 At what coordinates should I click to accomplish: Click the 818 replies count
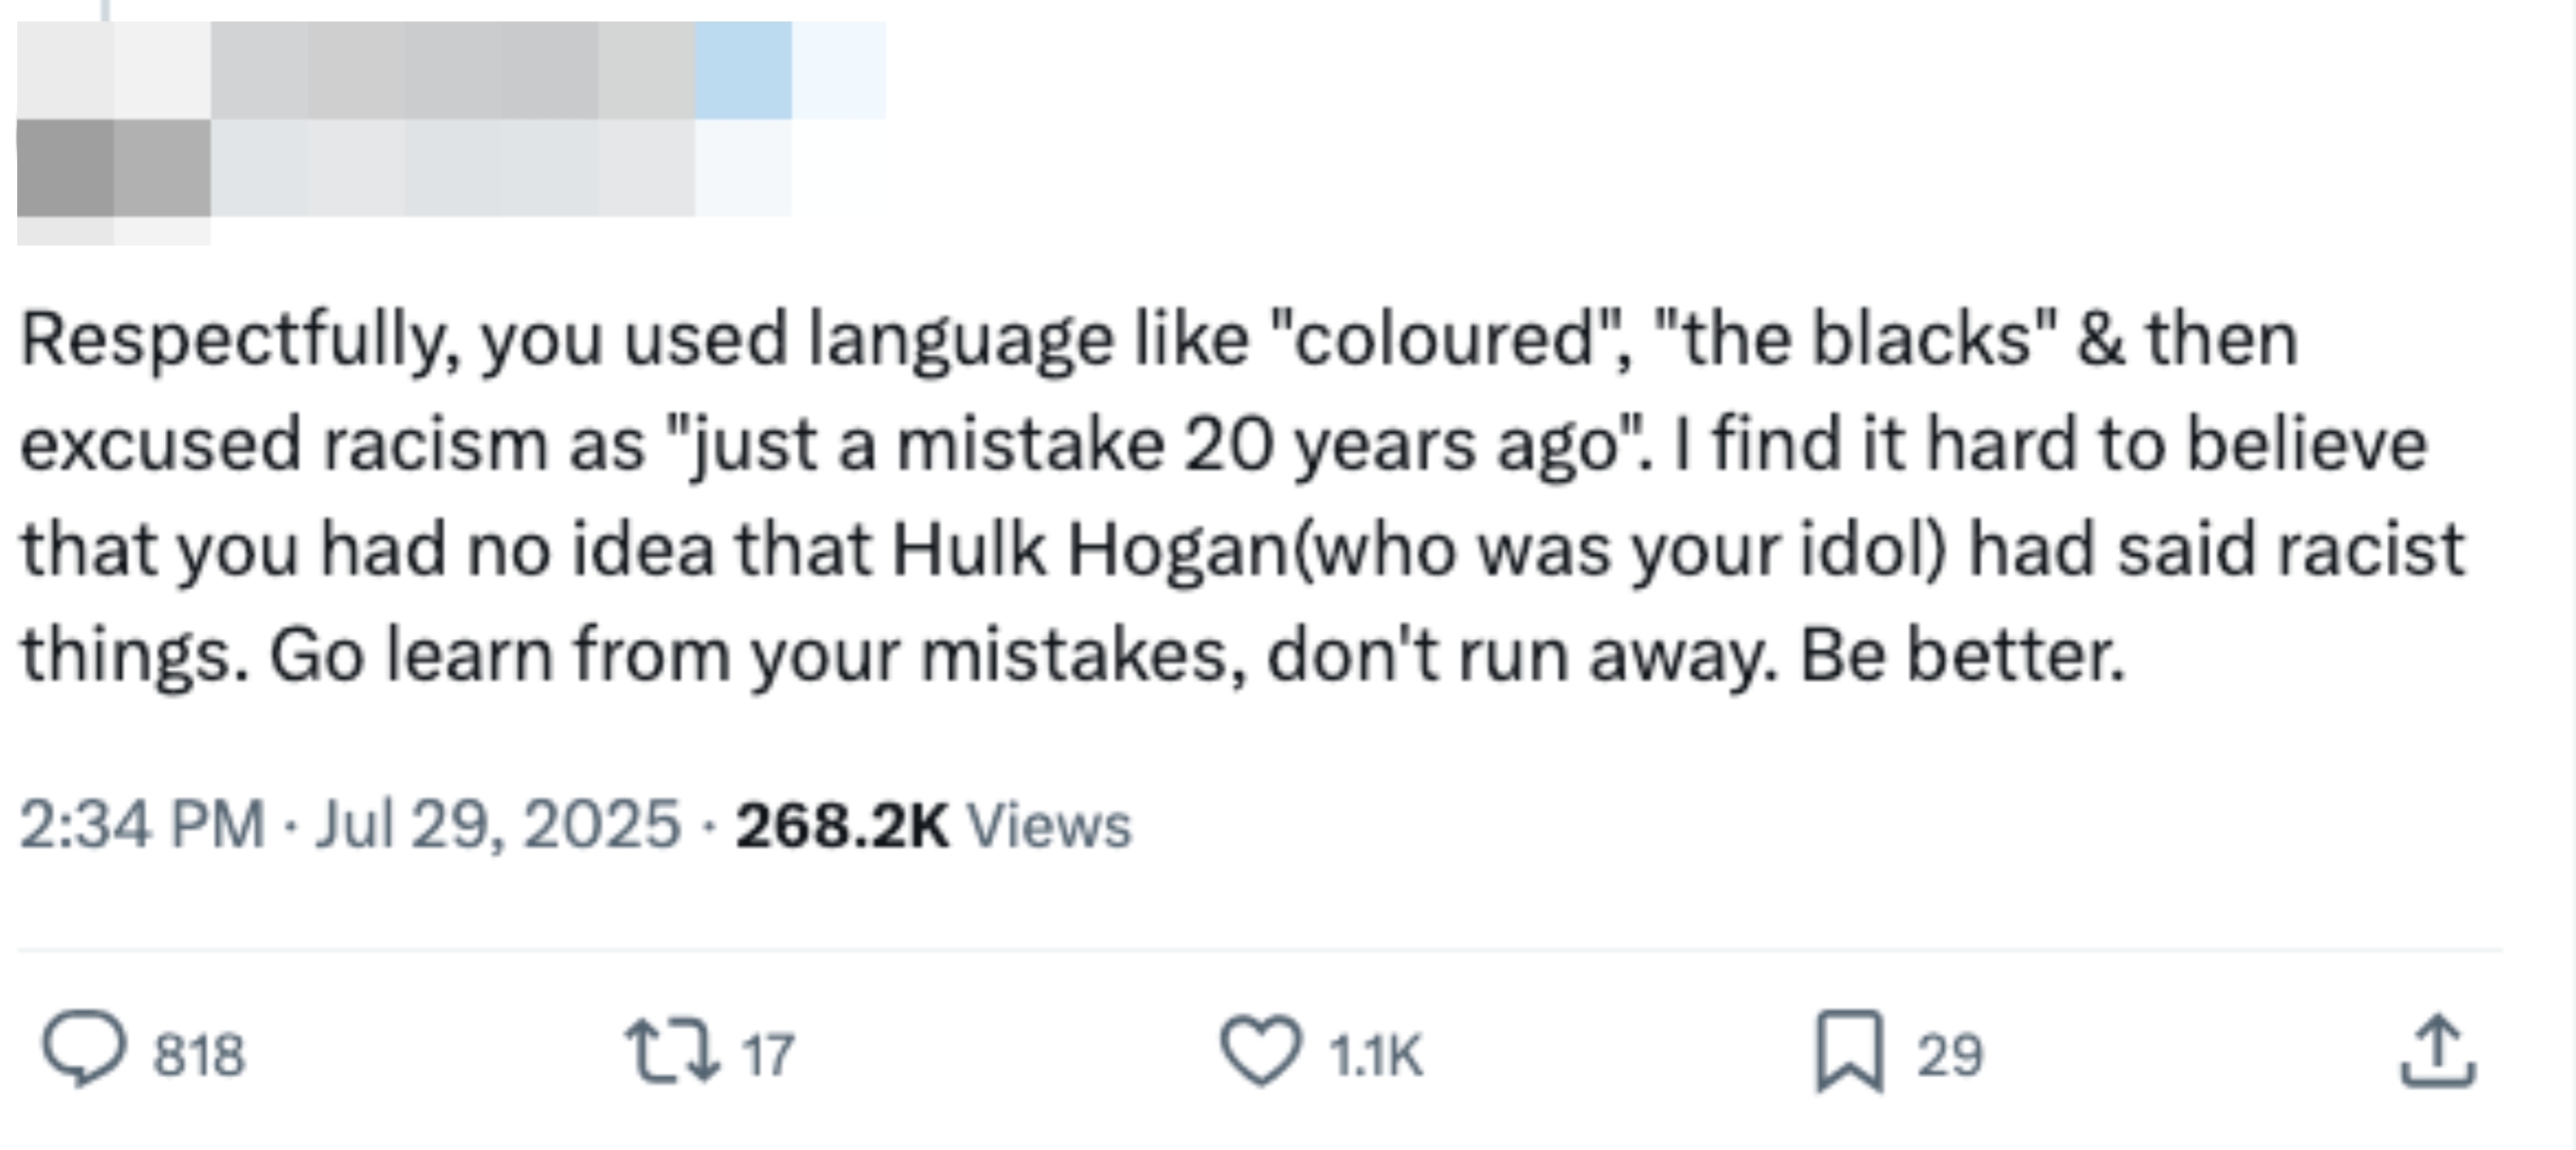[x=198, y=1055]
